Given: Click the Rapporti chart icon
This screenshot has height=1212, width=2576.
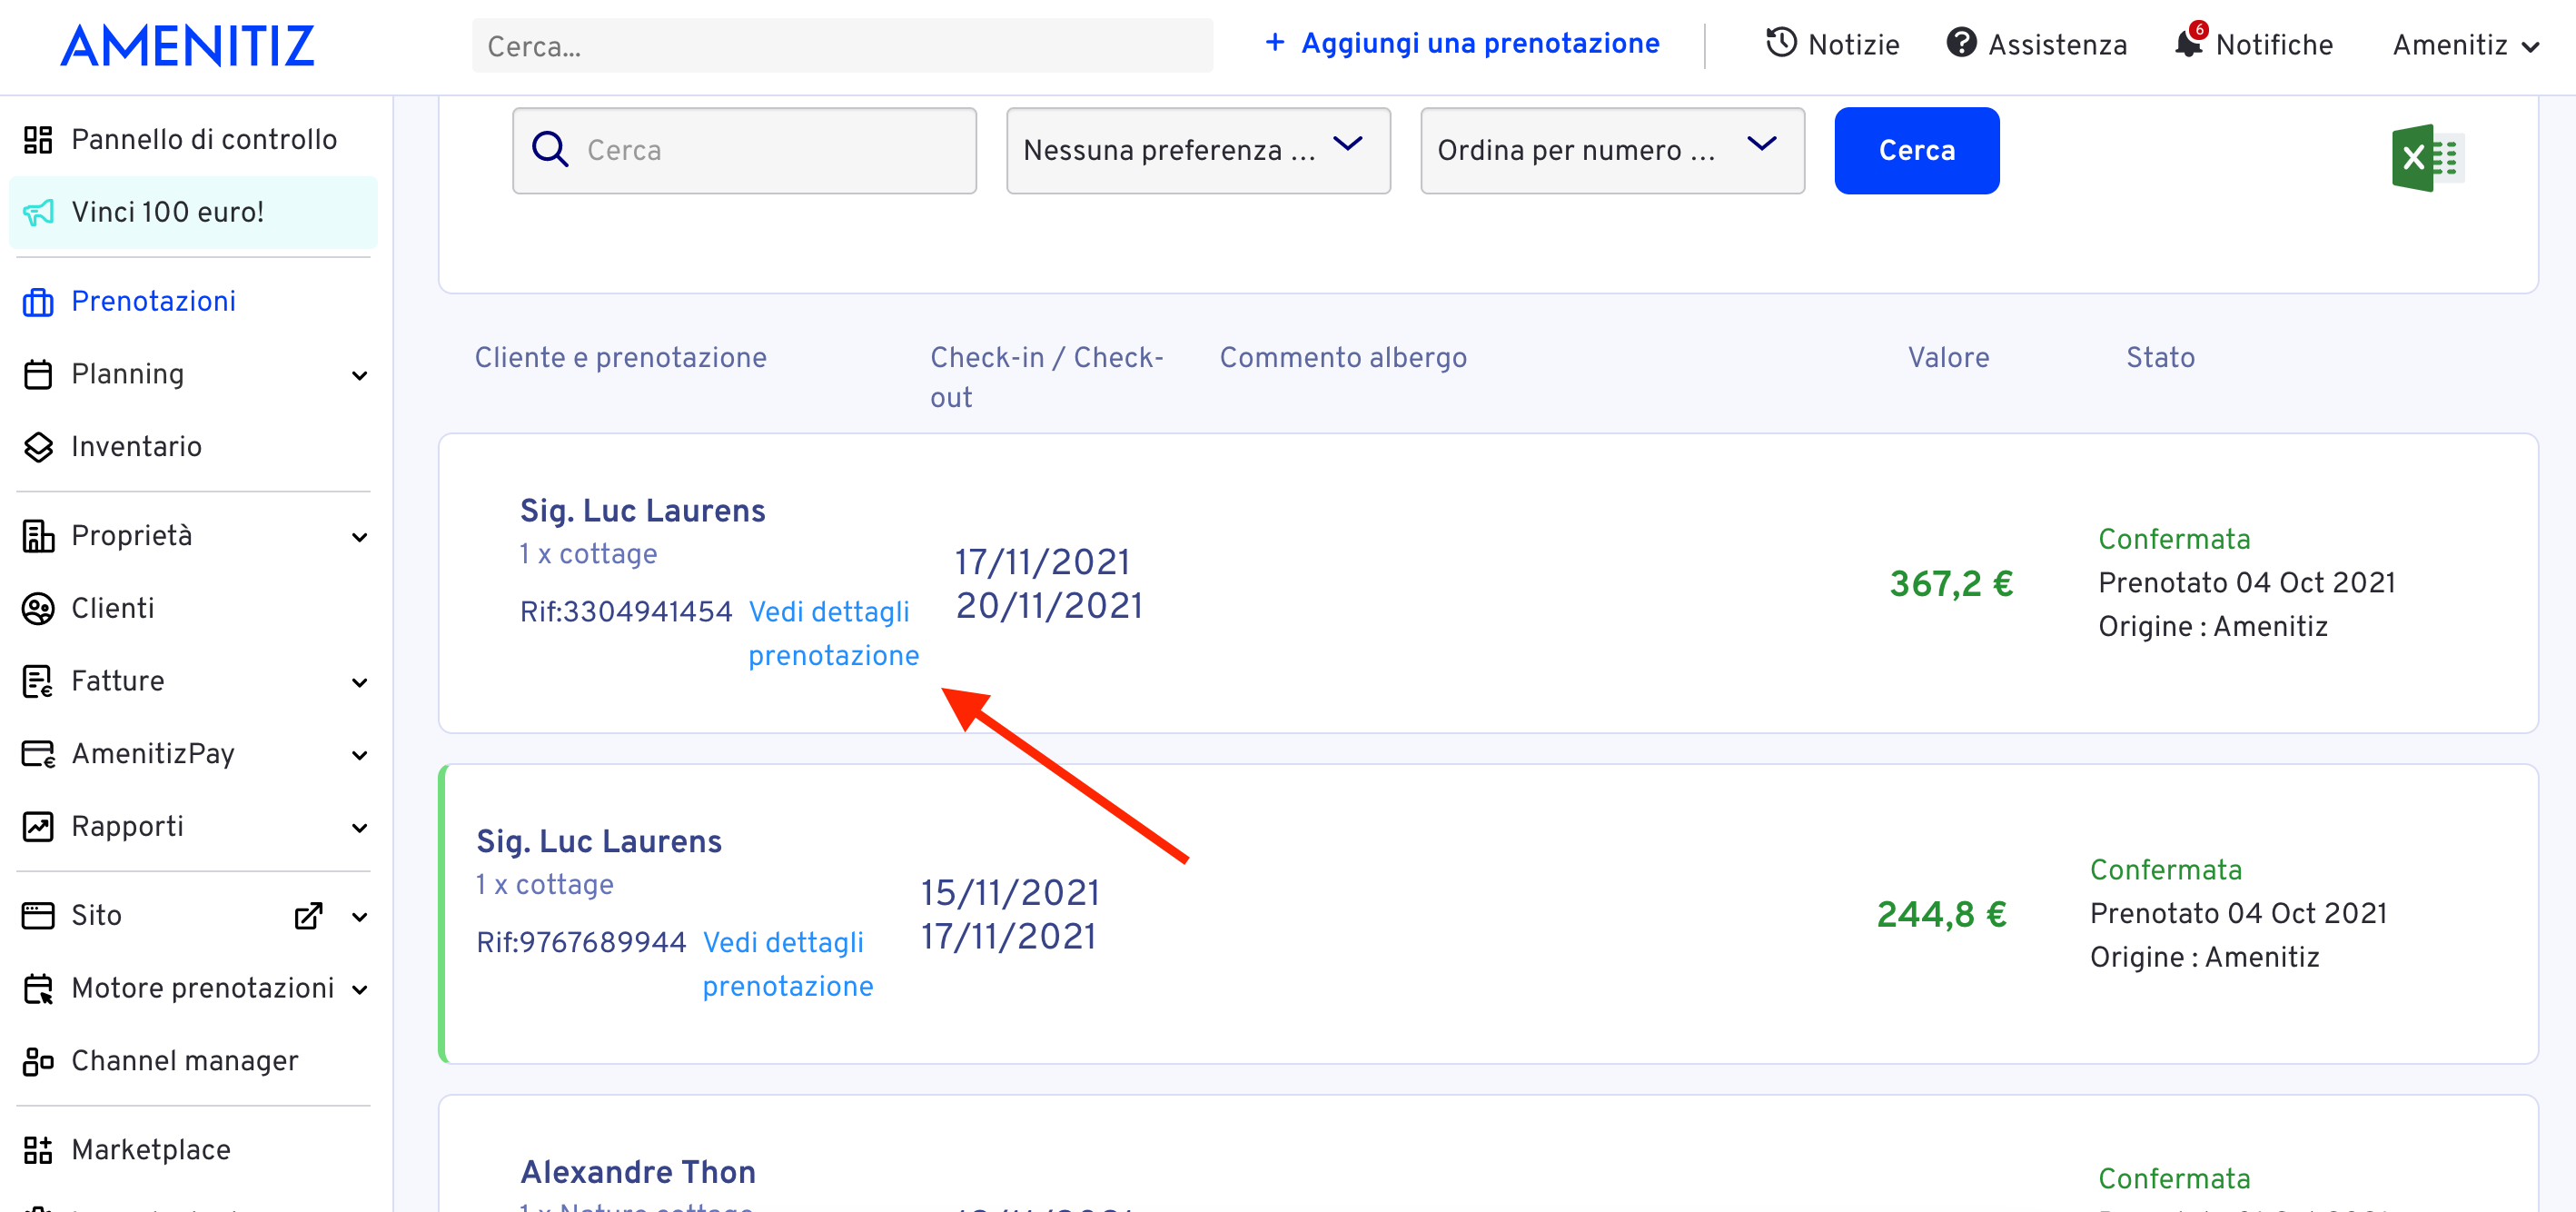Looking at the screenshot, I should coord(38,827).
